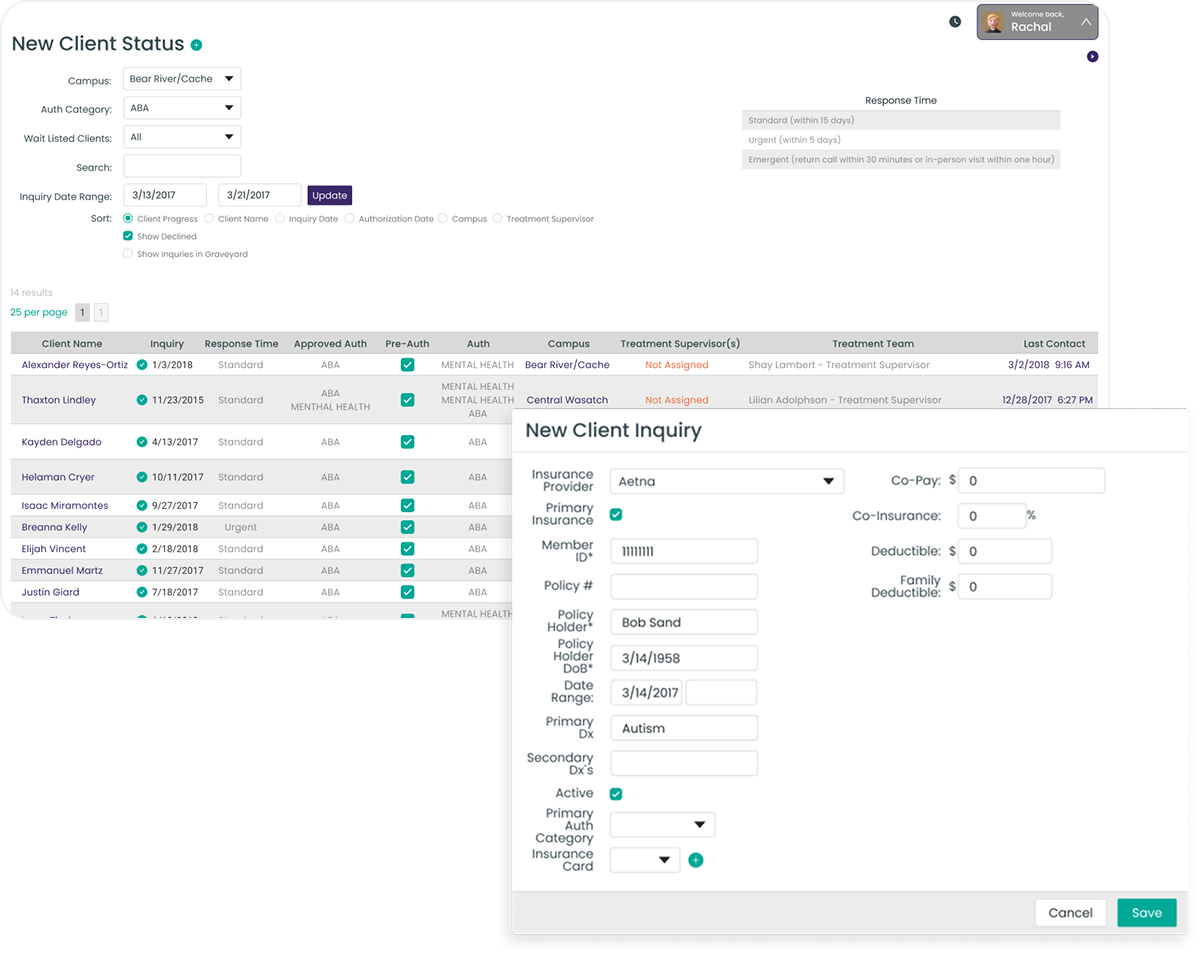
Task: Add an insurance card with the plus icon
Action: pyautogui.click(x=696, y=860)
